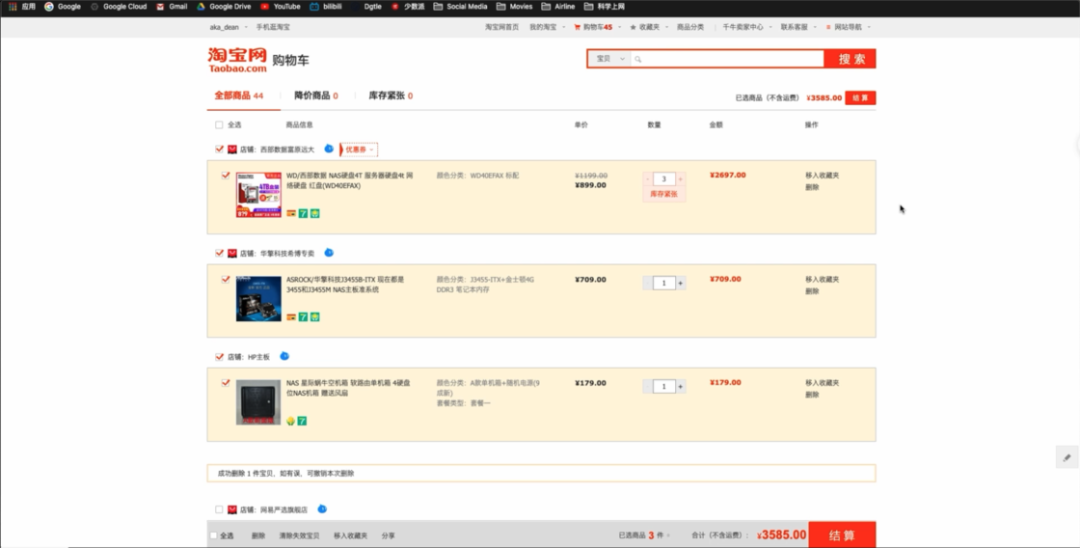Screen dimensions: 1080x548
Task: Open YouTube bookmark in bookmarks bar
Action: pos(280,6)
